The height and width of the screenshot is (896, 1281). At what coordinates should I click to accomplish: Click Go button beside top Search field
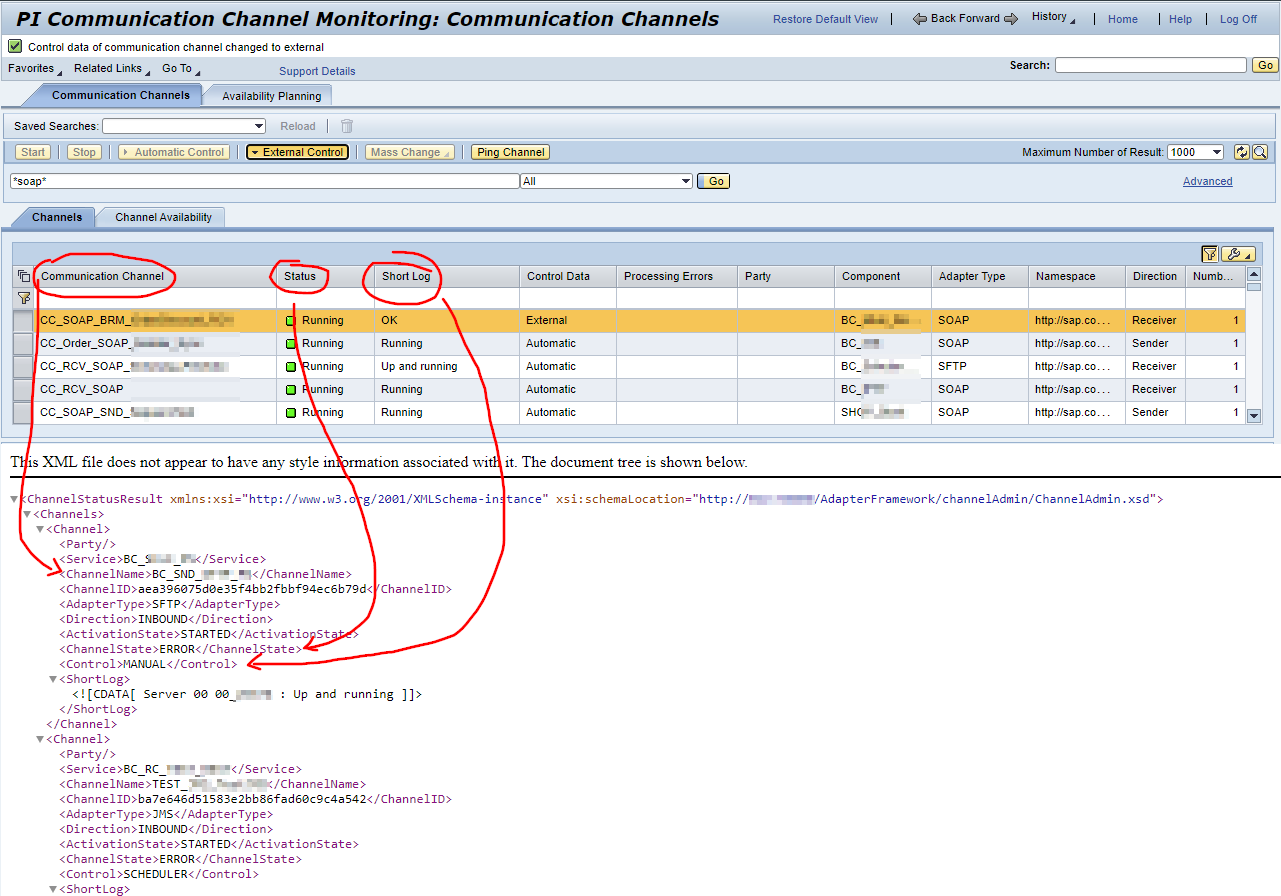[1265, 65]
